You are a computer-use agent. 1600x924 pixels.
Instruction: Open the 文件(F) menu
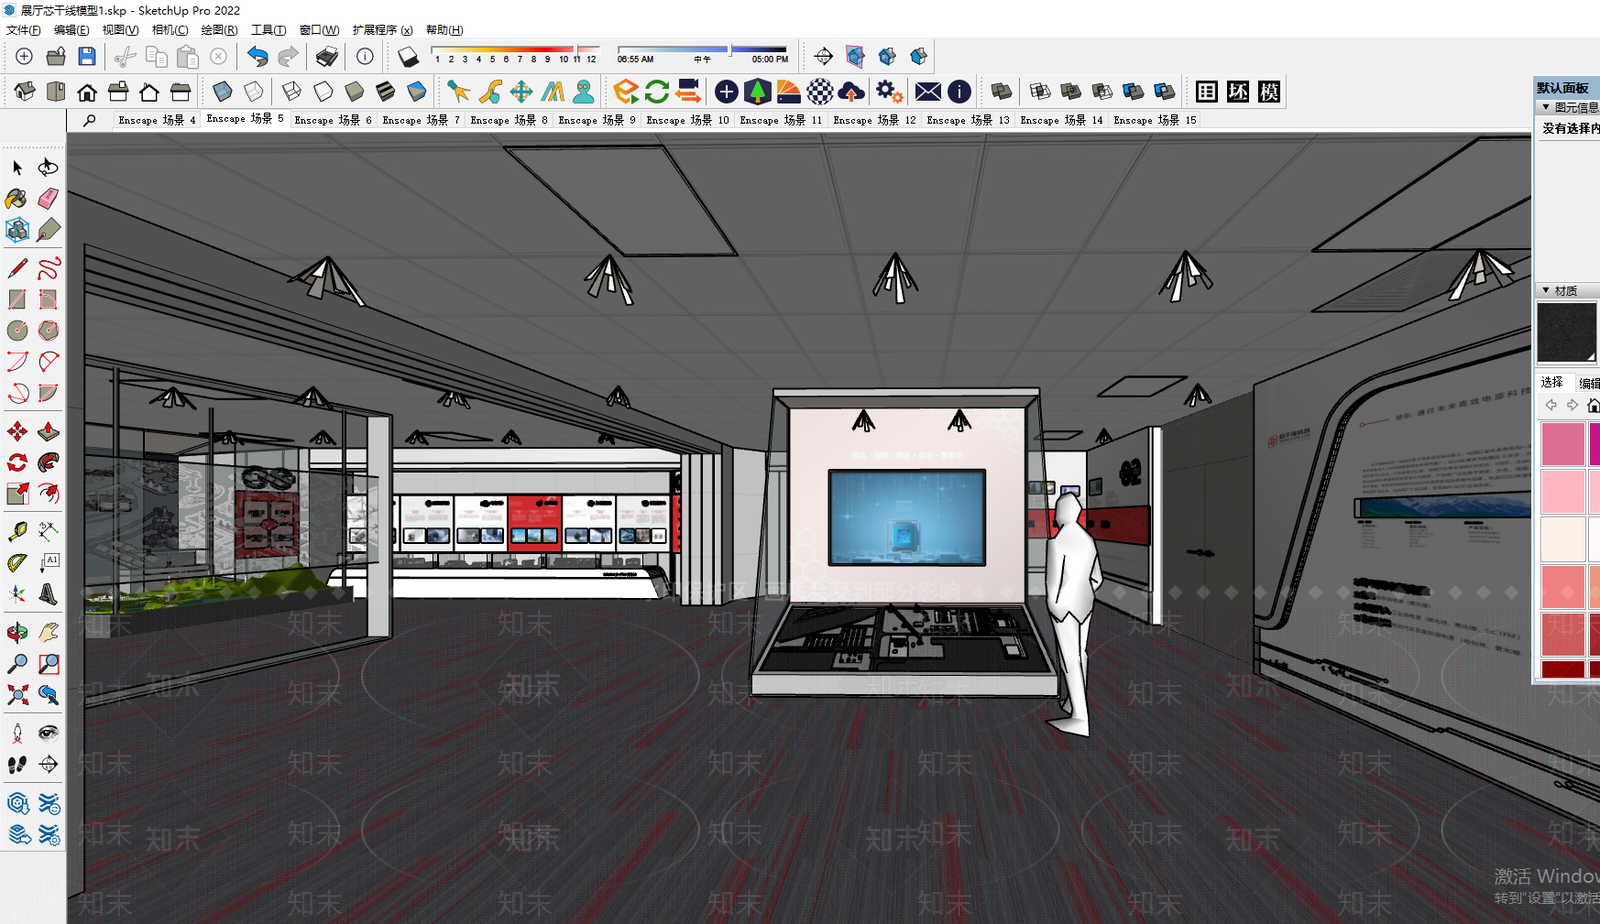point(24,30)
